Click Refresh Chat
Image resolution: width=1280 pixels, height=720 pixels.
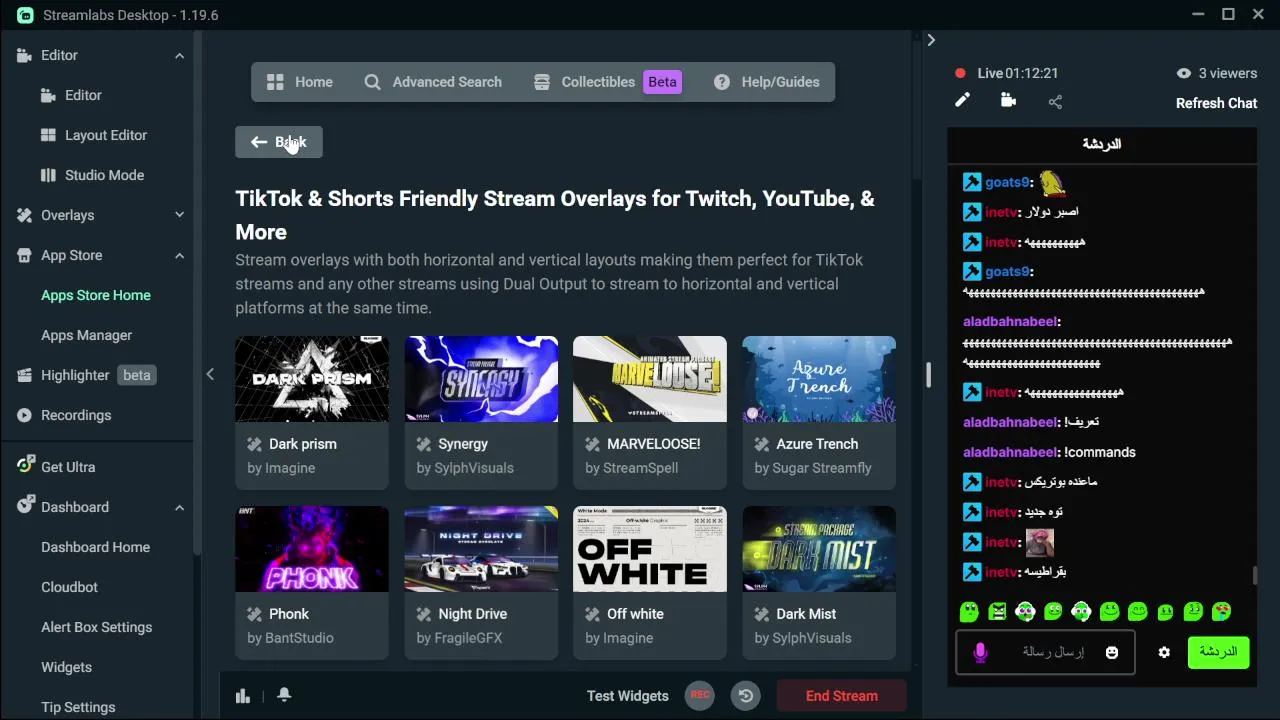1216,103
